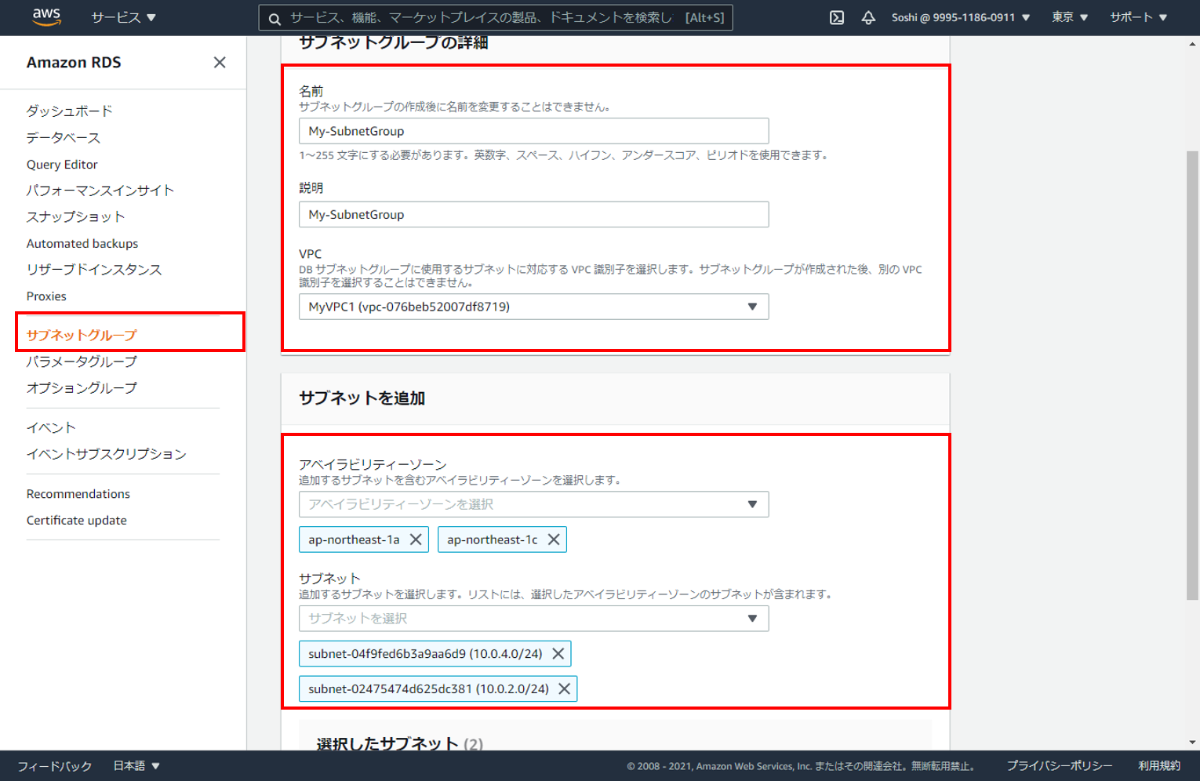Open Automated backups in sidebar
The image size is (1200, 781).
(x=82, y=243)
